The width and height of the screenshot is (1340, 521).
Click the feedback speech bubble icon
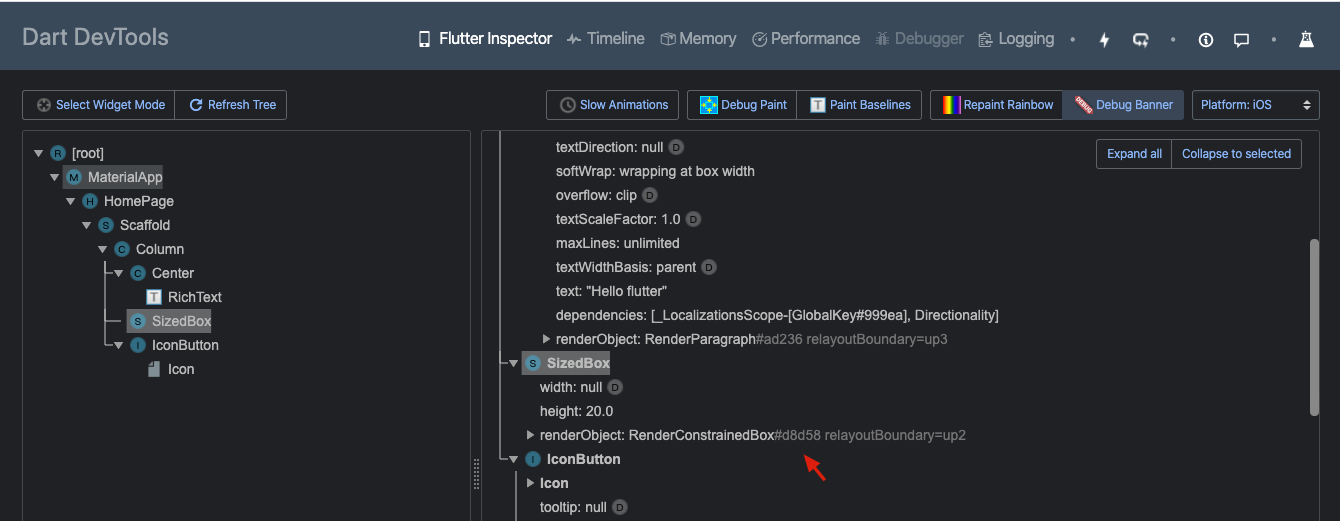point(1241,40)
